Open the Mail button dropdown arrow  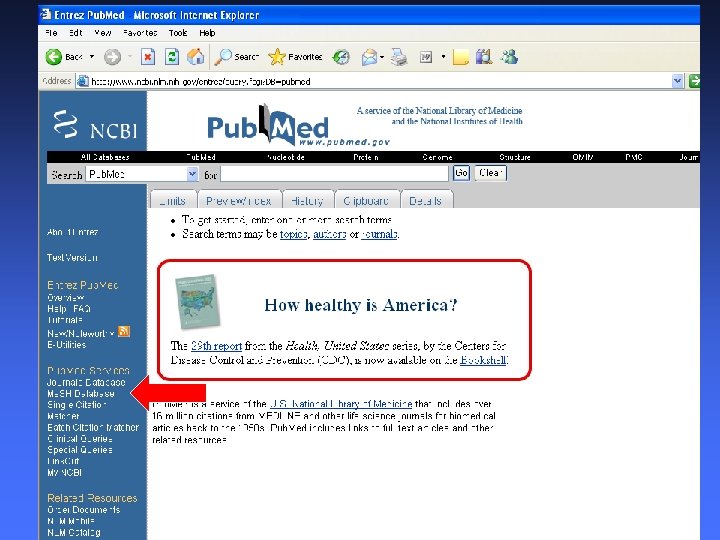point(382,57)
